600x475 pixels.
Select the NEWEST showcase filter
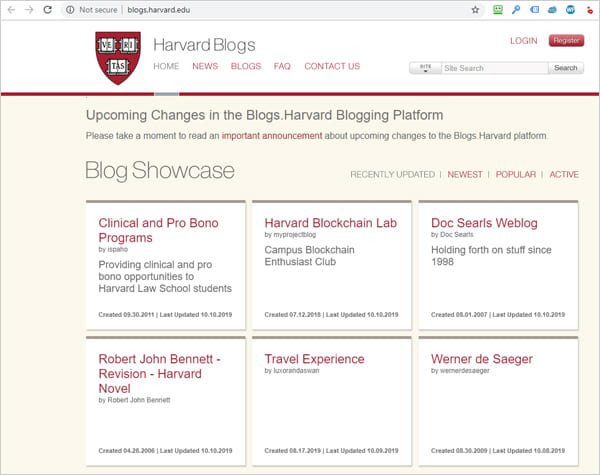[465, 175]
